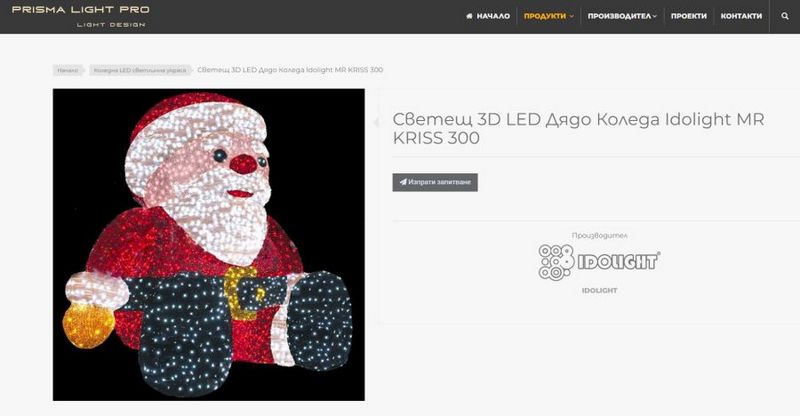
Task: Click the Изпрати запитване button
Action: (435, 182)
